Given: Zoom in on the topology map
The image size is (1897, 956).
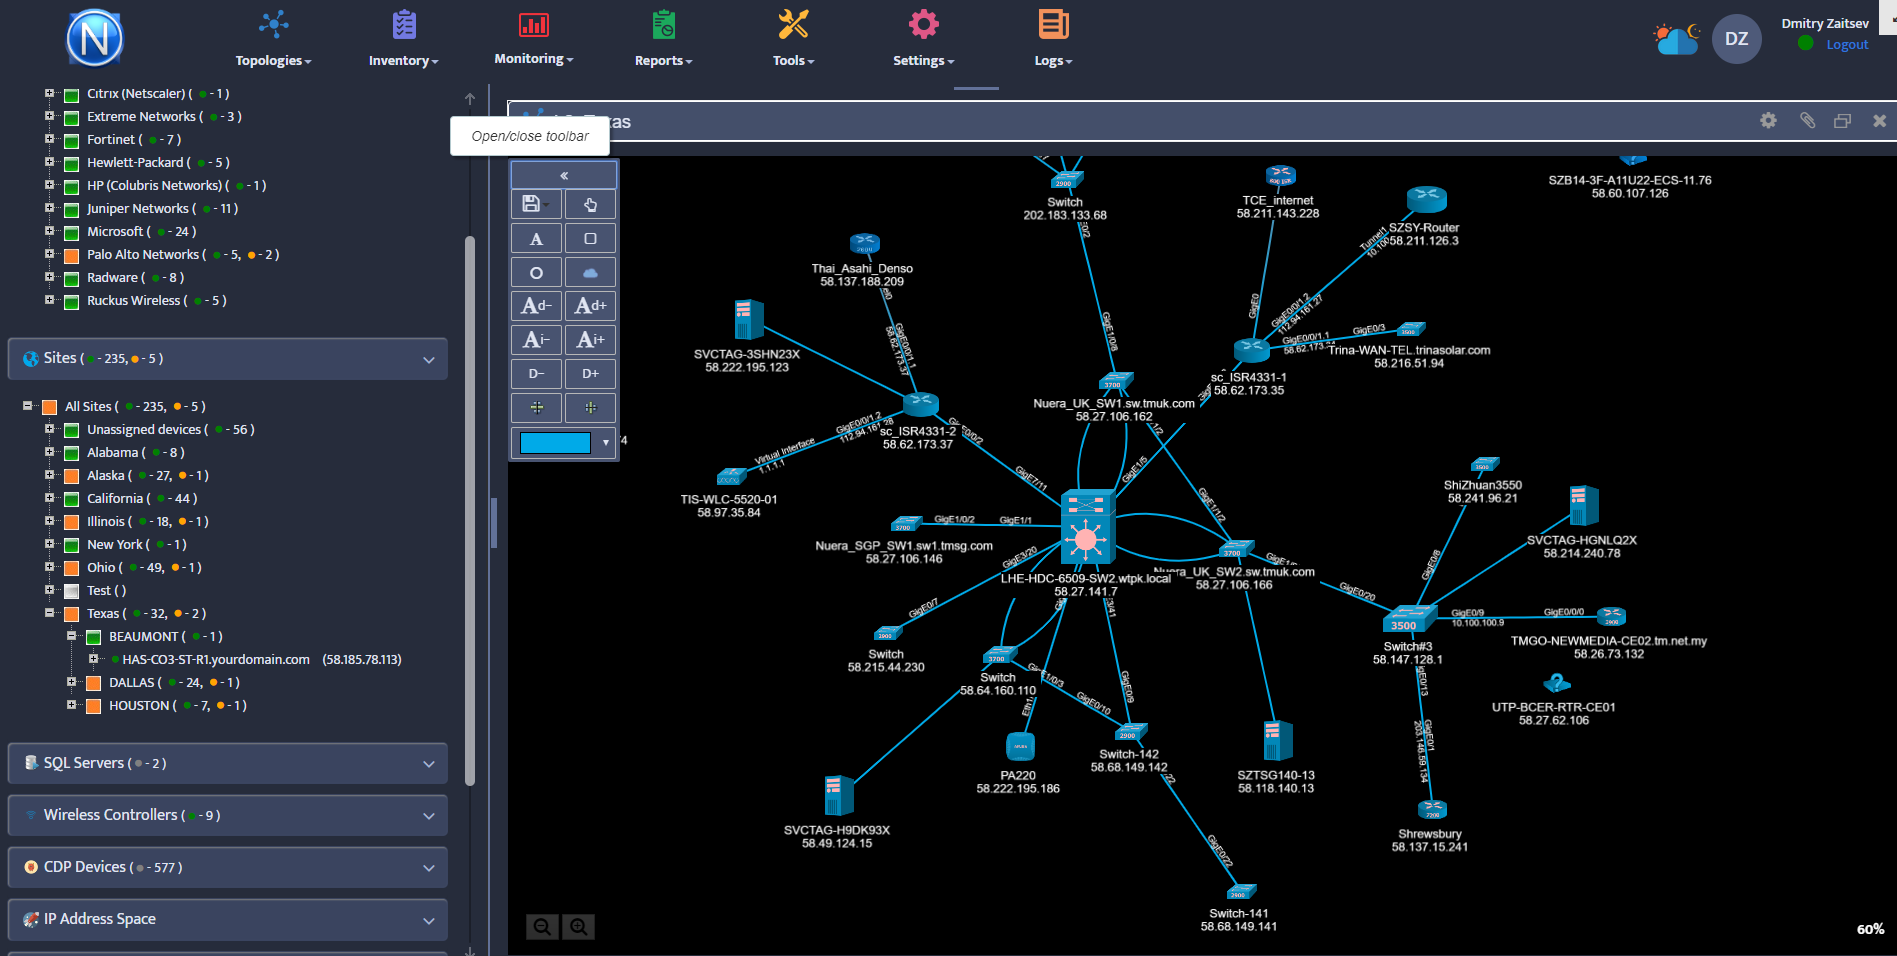Looking at the screenshot, I should [x=579, y=927].
